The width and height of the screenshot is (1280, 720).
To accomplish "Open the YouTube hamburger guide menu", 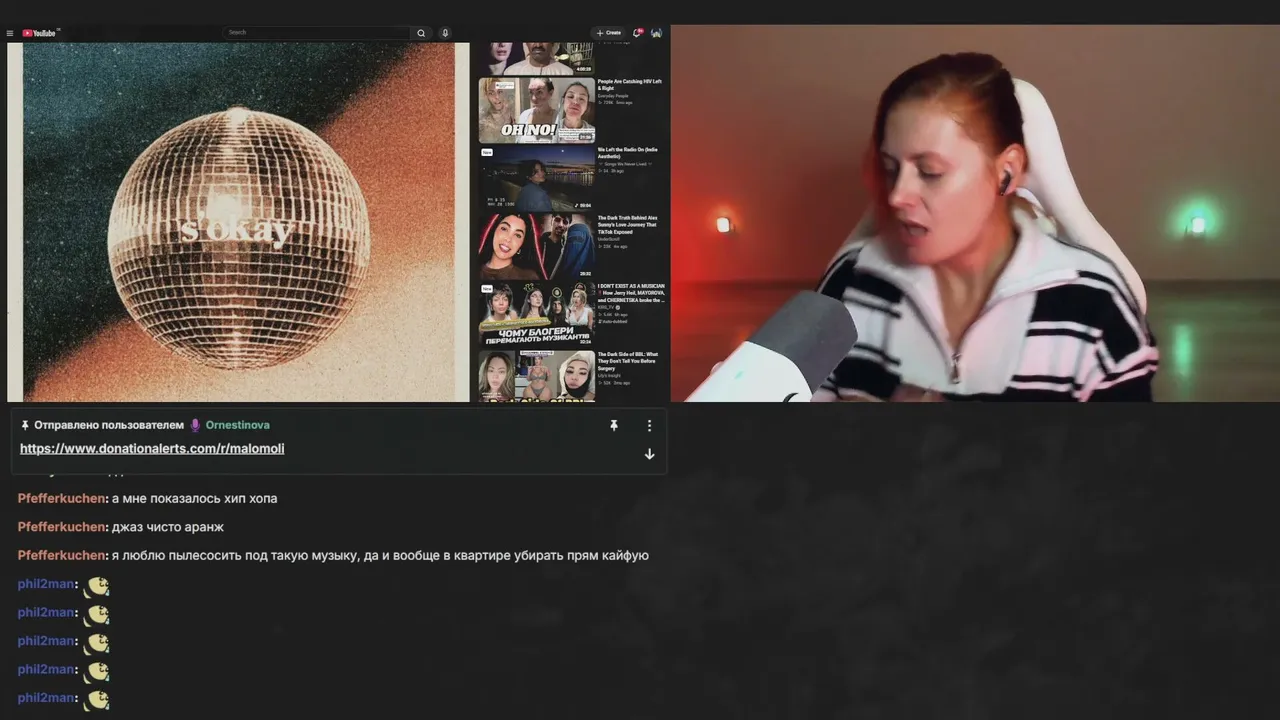I will pos(10,33).
